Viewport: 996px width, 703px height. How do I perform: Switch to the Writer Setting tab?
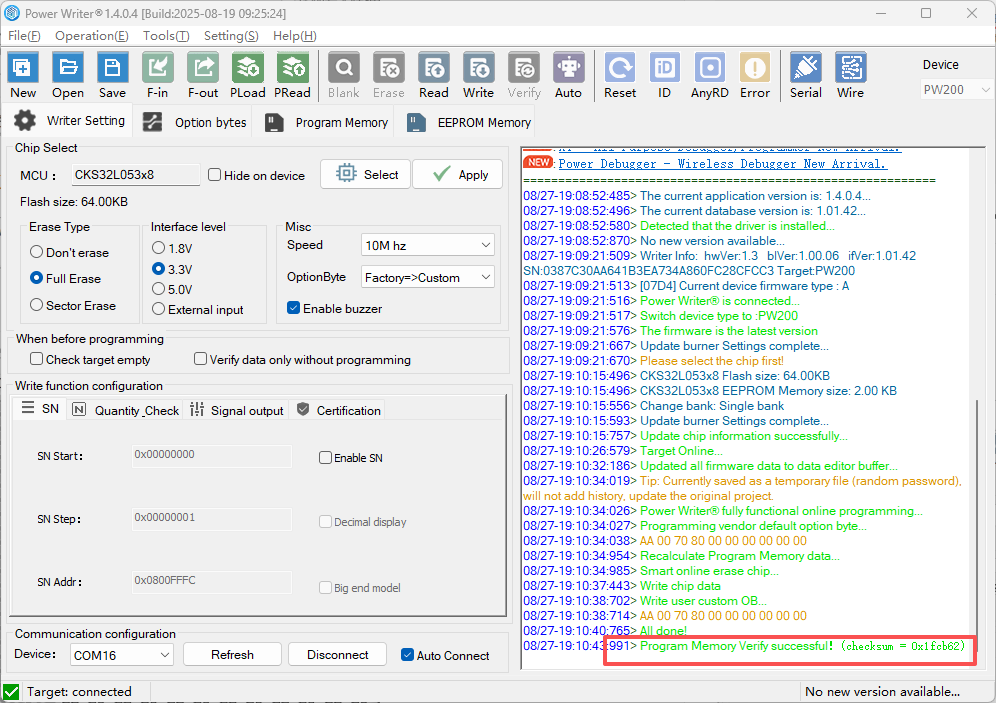pyautogui.click(x=69, y=121)
